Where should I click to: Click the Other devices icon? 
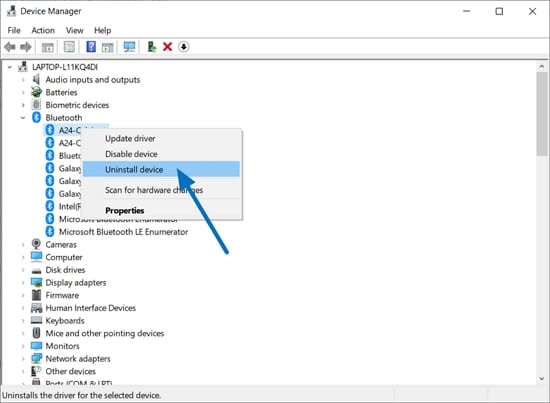point(36,371)
